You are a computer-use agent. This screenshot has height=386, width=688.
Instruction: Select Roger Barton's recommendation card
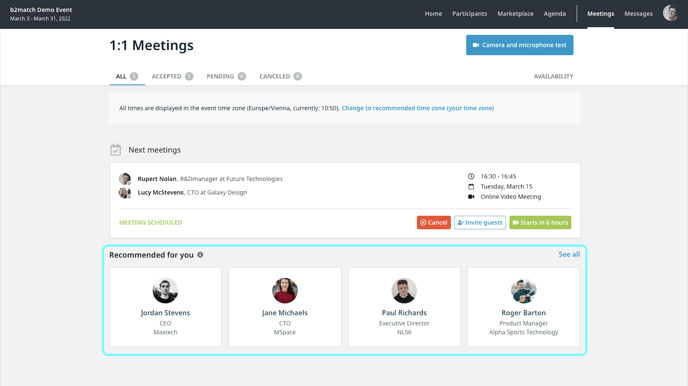[523, 307]
